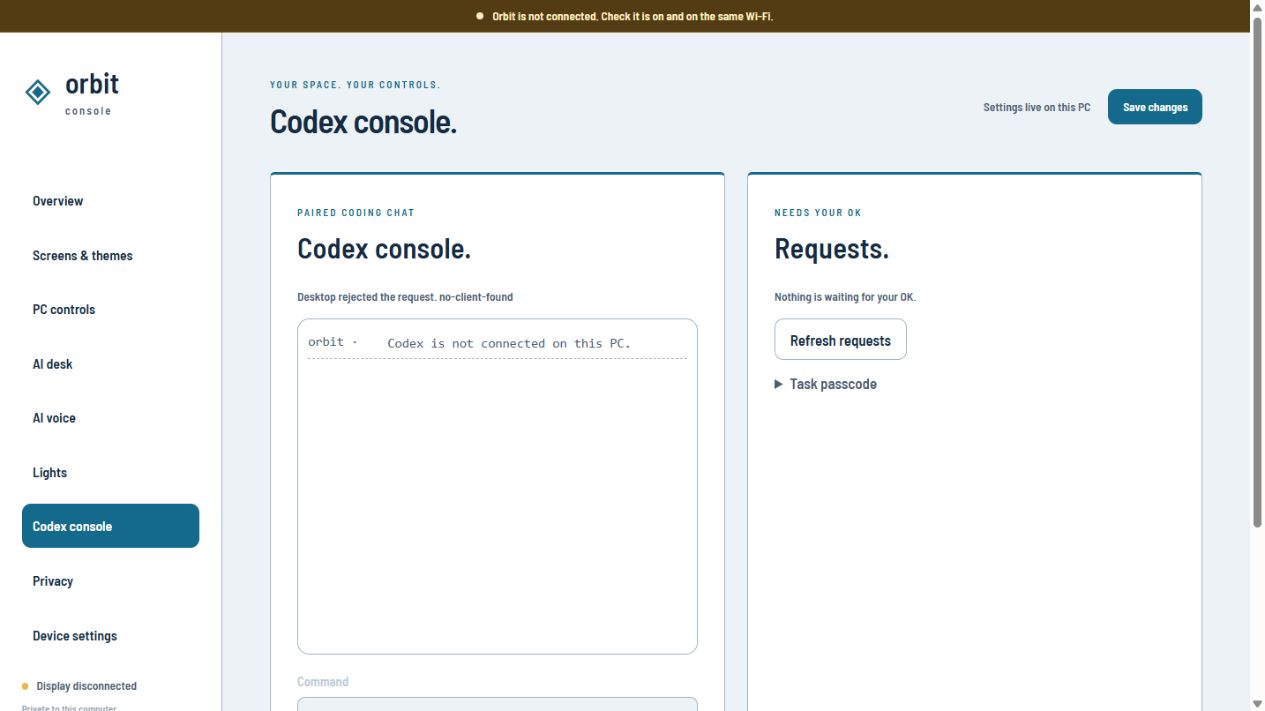Open the Overview section
Image resolution: width=1265 pixels, height=711 pixels.
point(110,201)
